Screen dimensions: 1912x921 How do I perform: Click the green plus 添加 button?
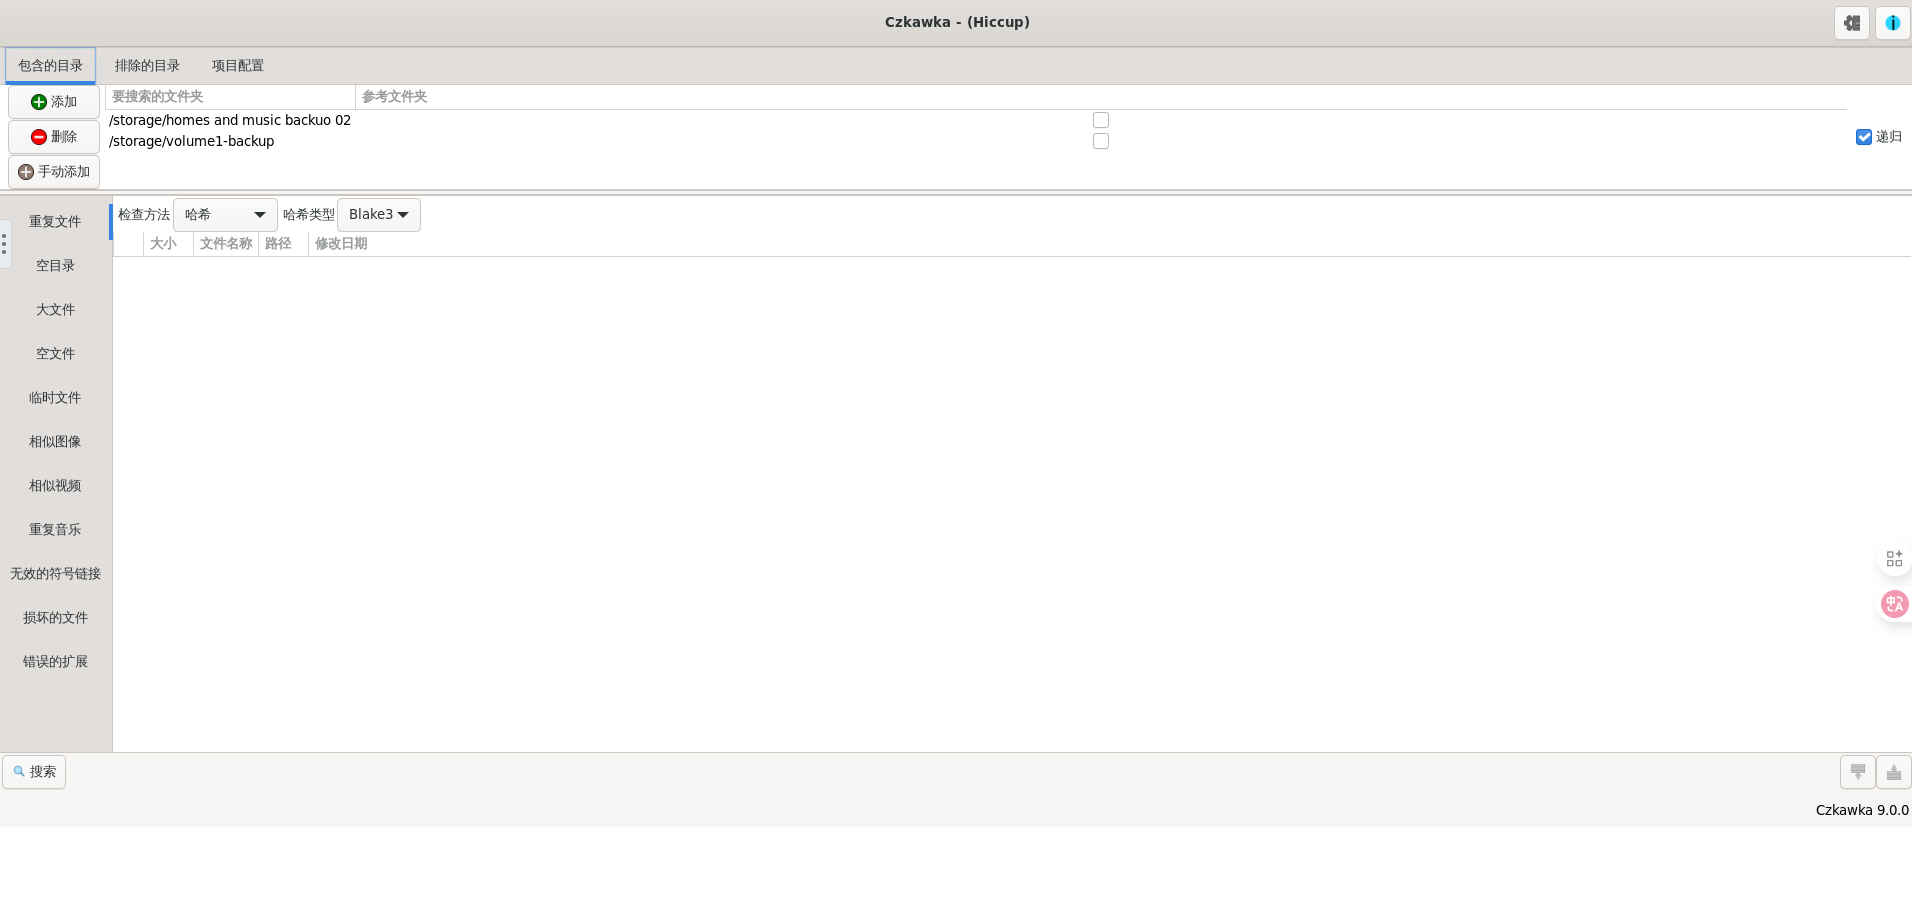(x=54, y=102)
